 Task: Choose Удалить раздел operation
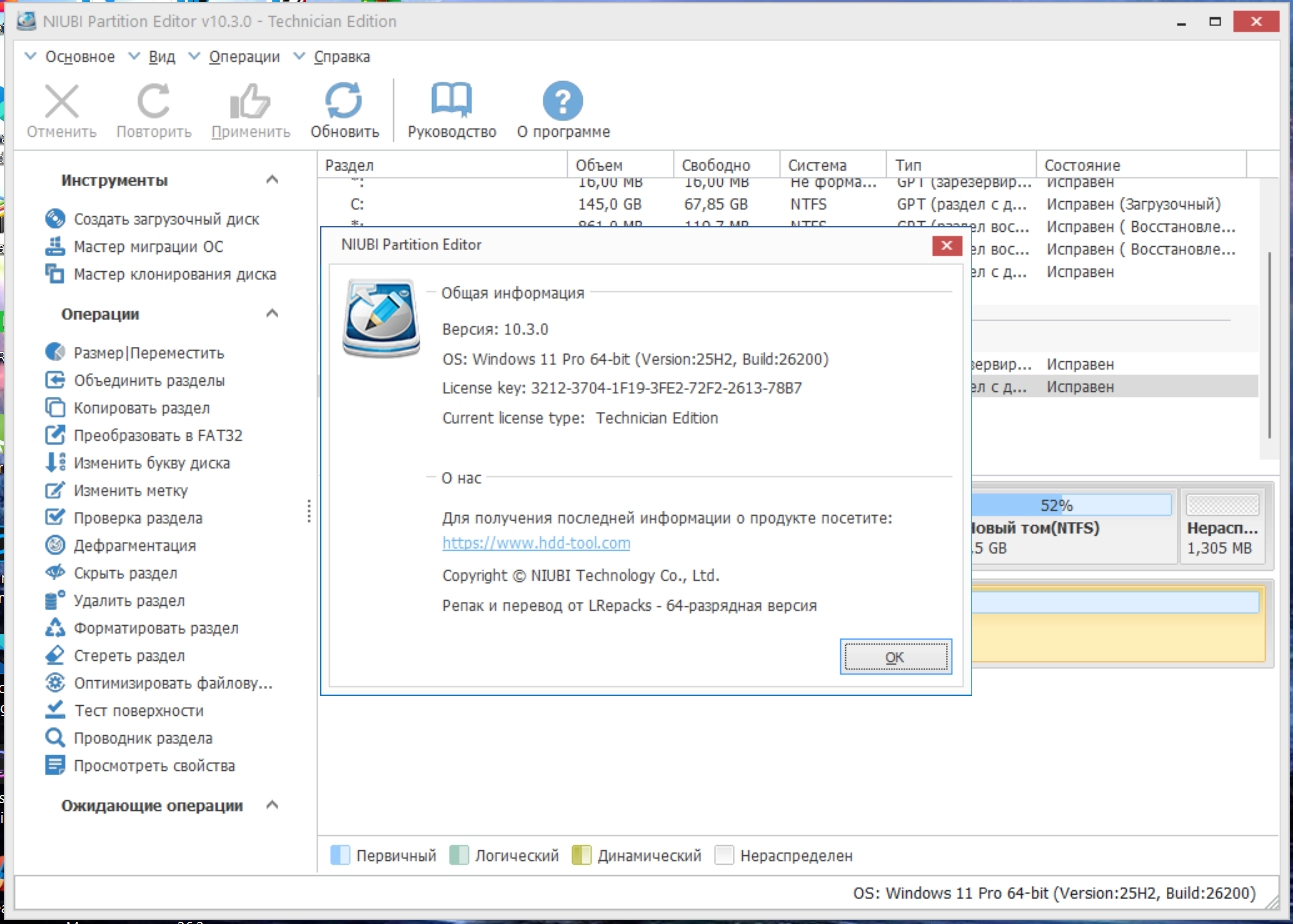[115, 600]
